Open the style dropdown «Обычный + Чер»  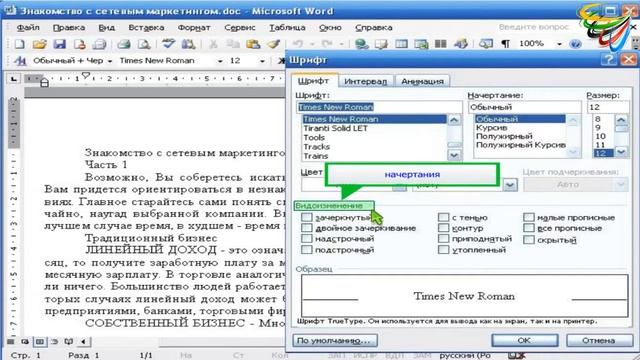pyautogui.click(x=109, y=61)
